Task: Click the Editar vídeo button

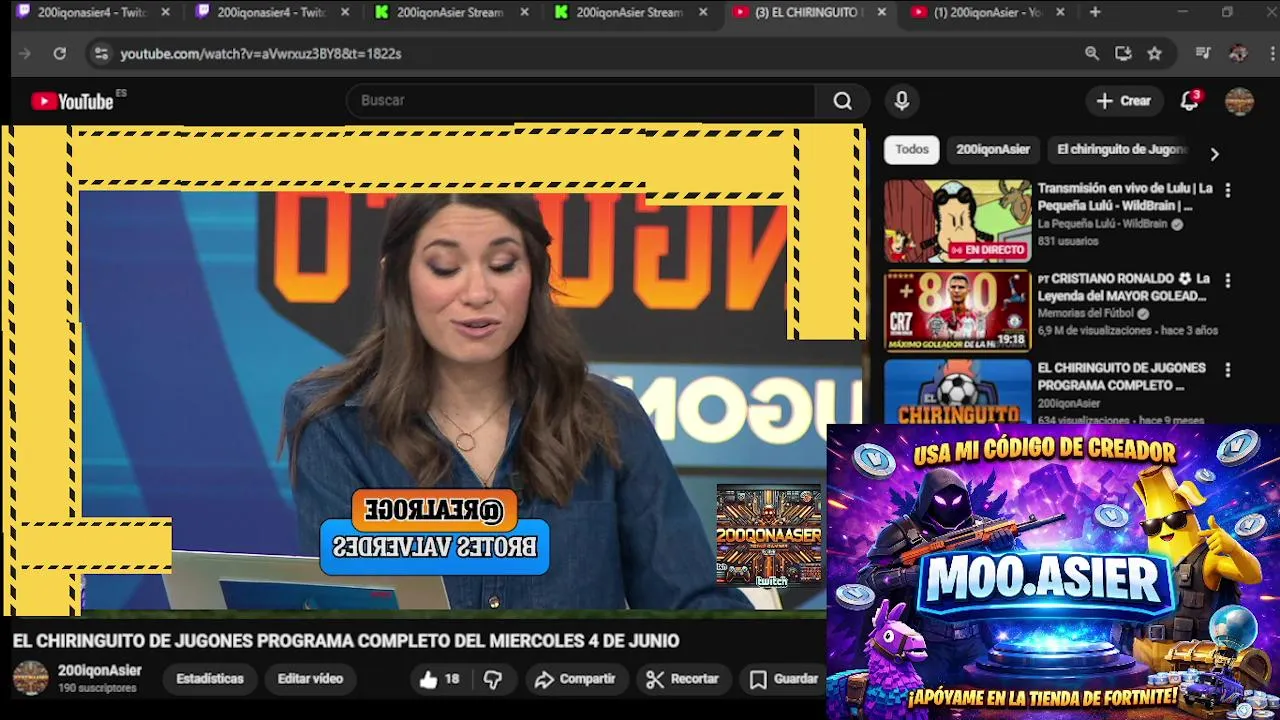Action: tap(310, 678)
